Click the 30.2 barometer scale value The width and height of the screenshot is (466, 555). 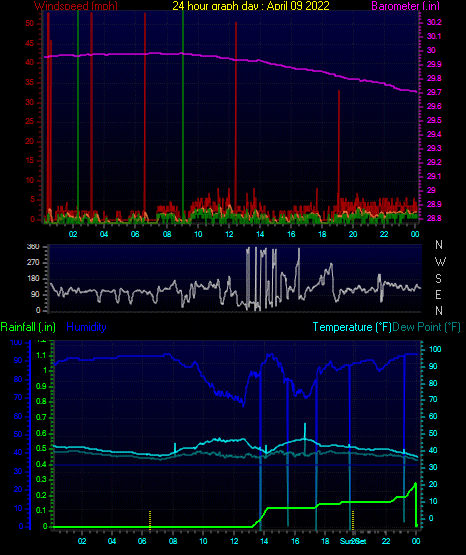click(434, 22)
